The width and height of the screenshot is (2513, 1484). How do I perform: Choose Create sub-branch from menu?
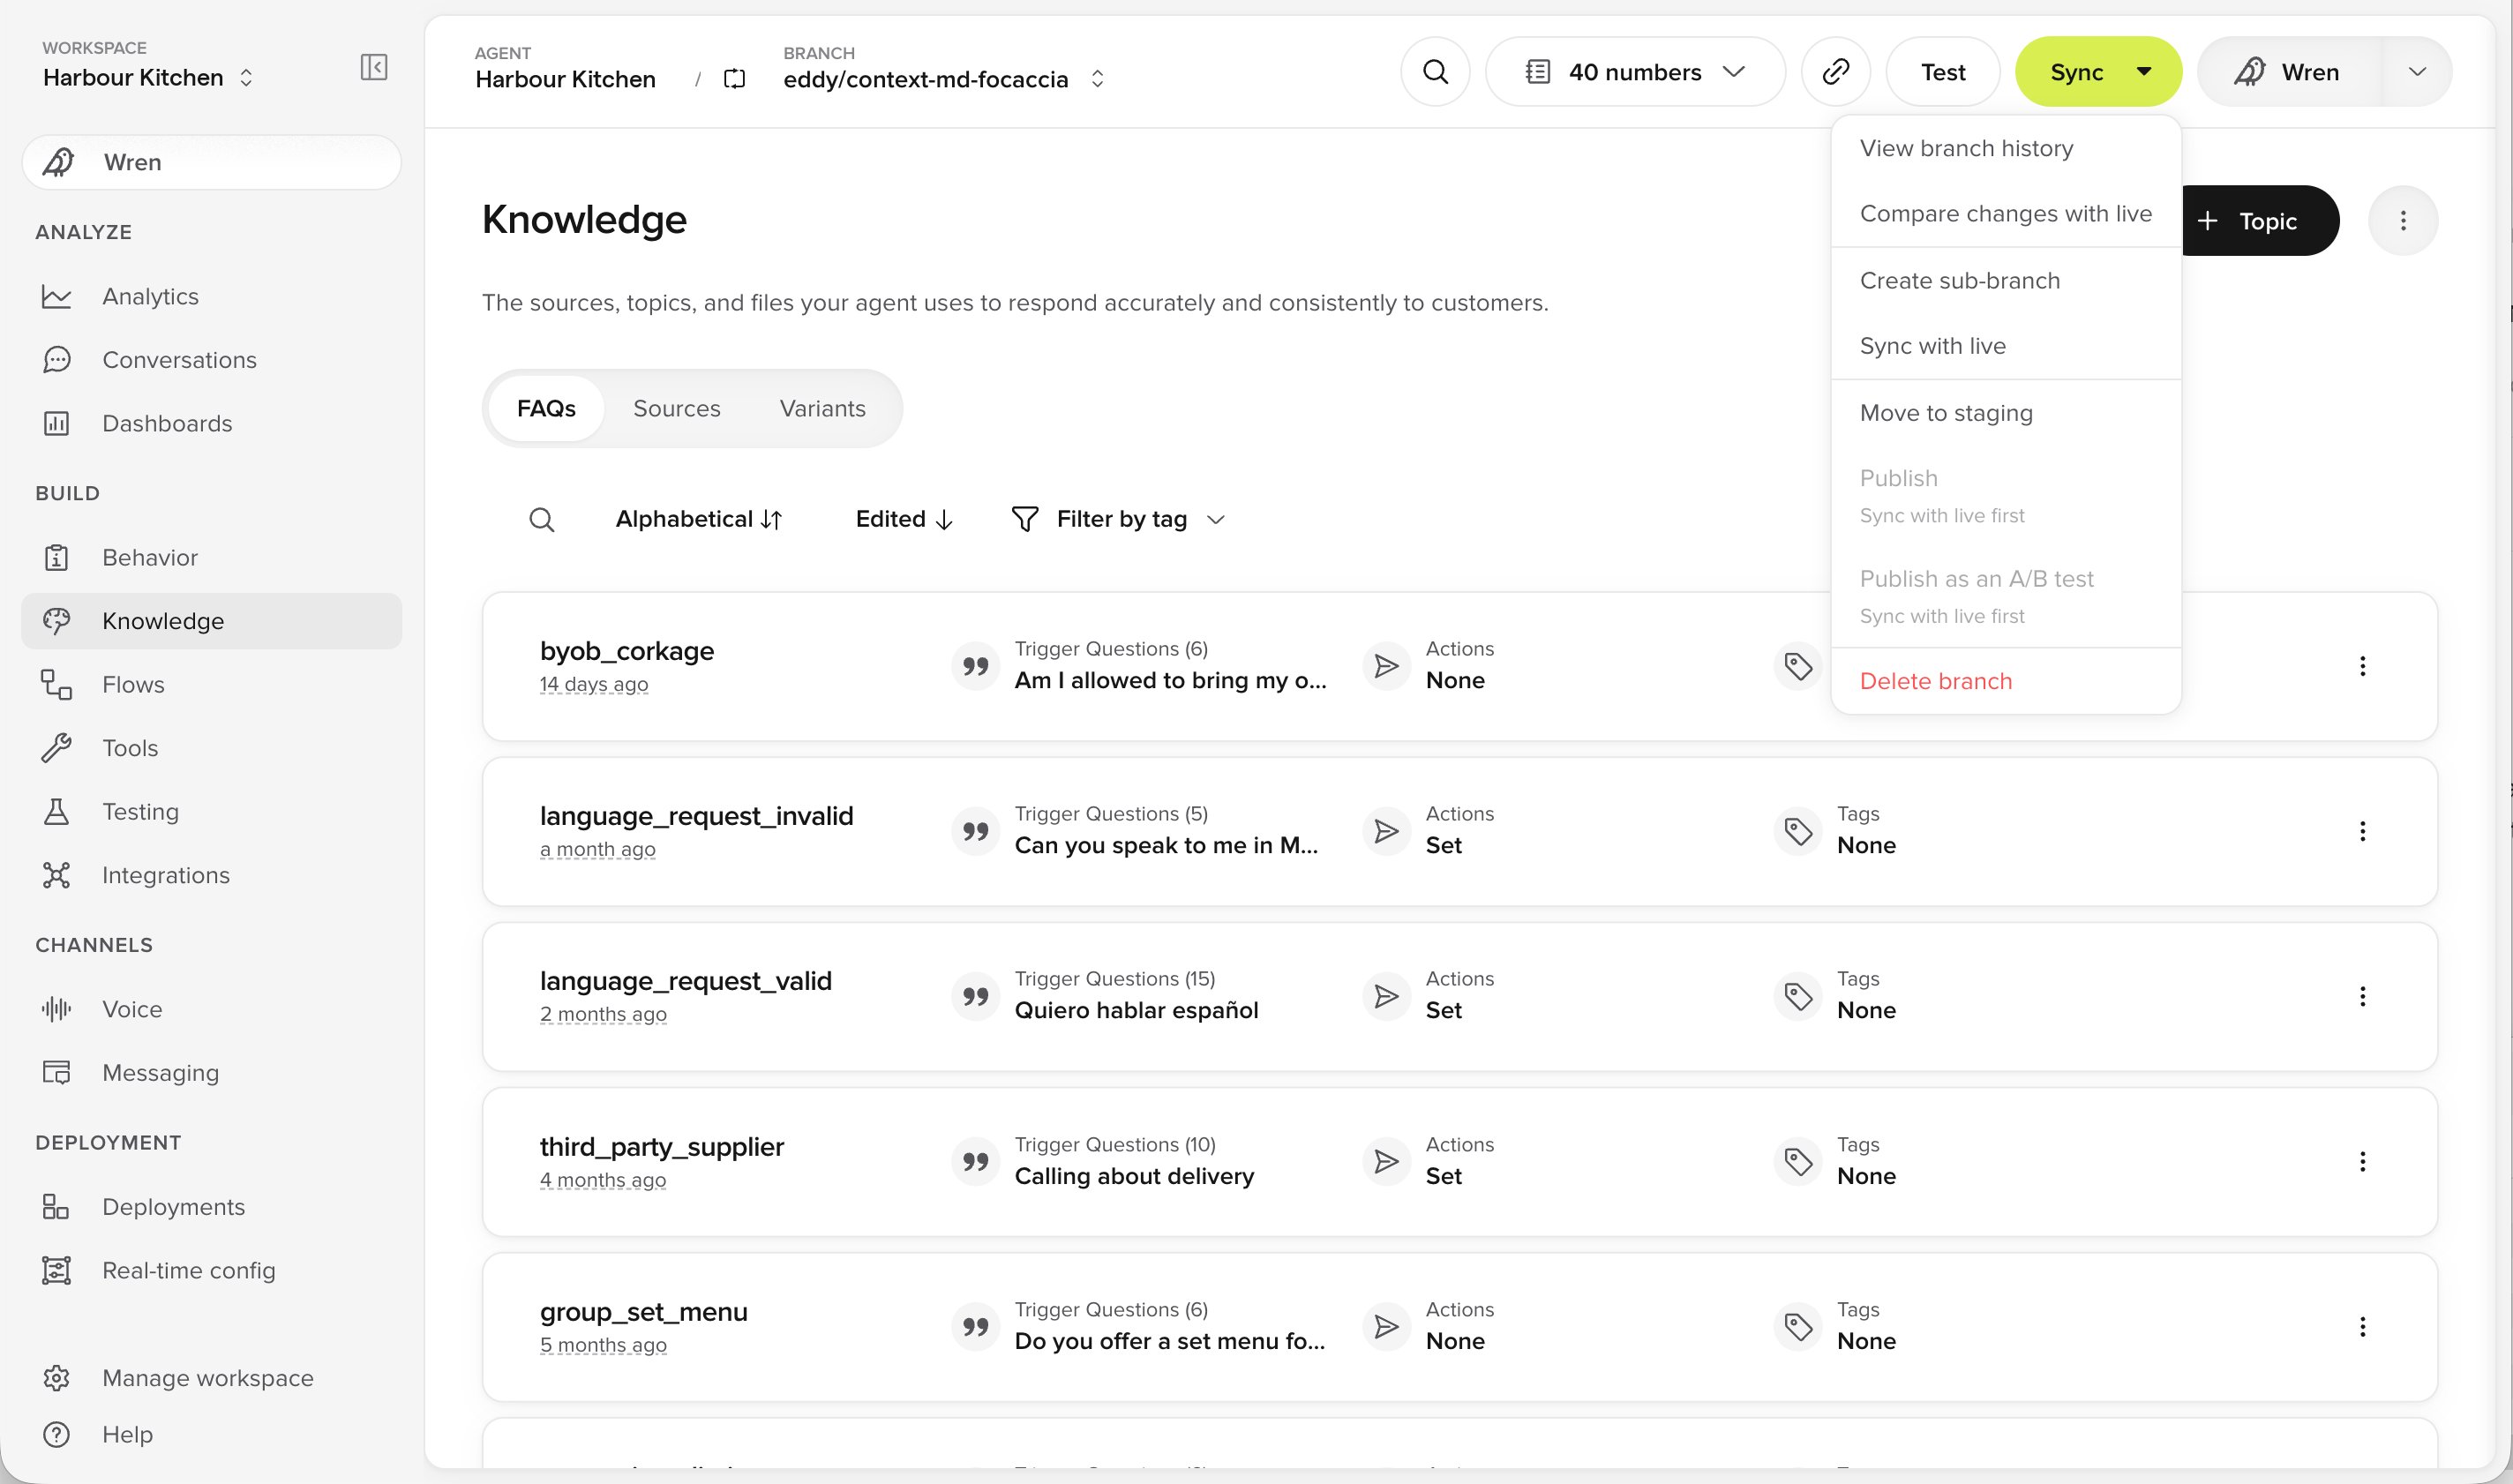pyautogui.click(x=2005, y=281)
